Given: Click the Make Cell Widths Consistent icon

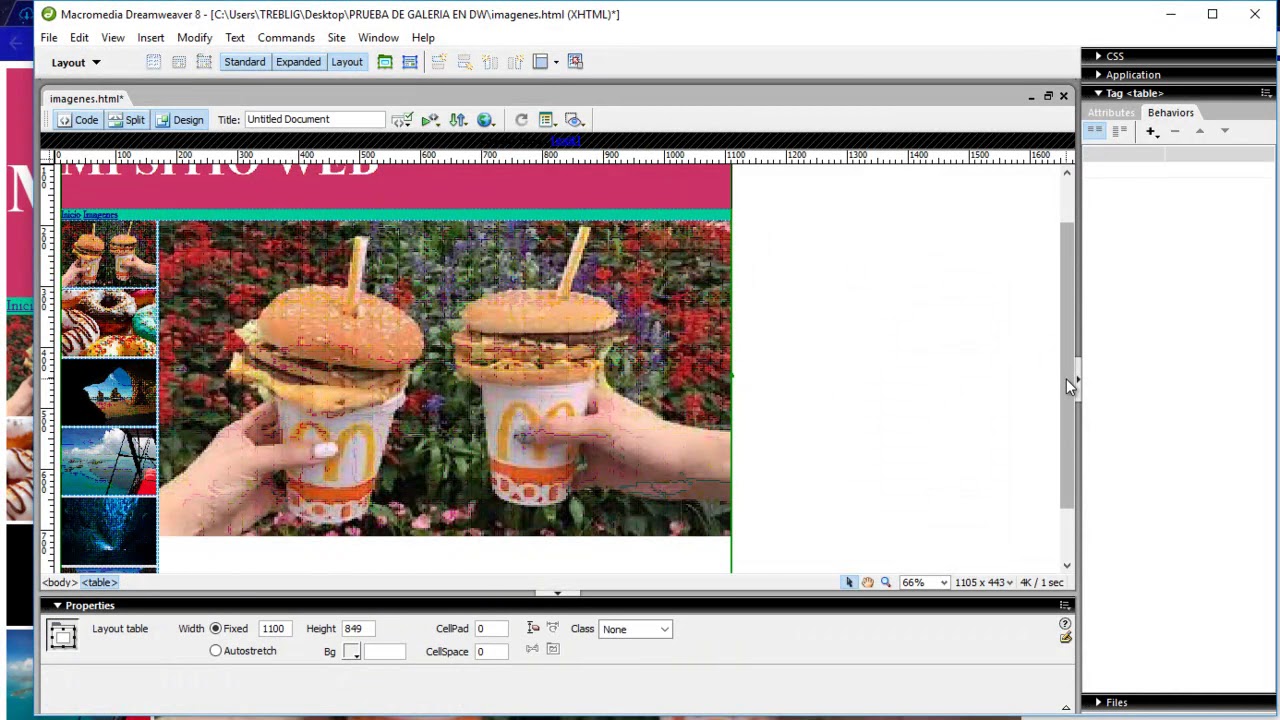Looking at the screenshot, I should click(553, 628).
